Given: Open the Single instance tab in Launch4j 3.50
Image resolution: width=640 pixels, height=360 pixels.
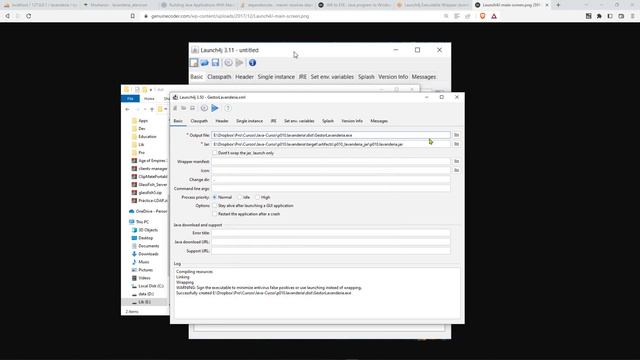Looking at the screenshot, I should click(x=249, y=121).
